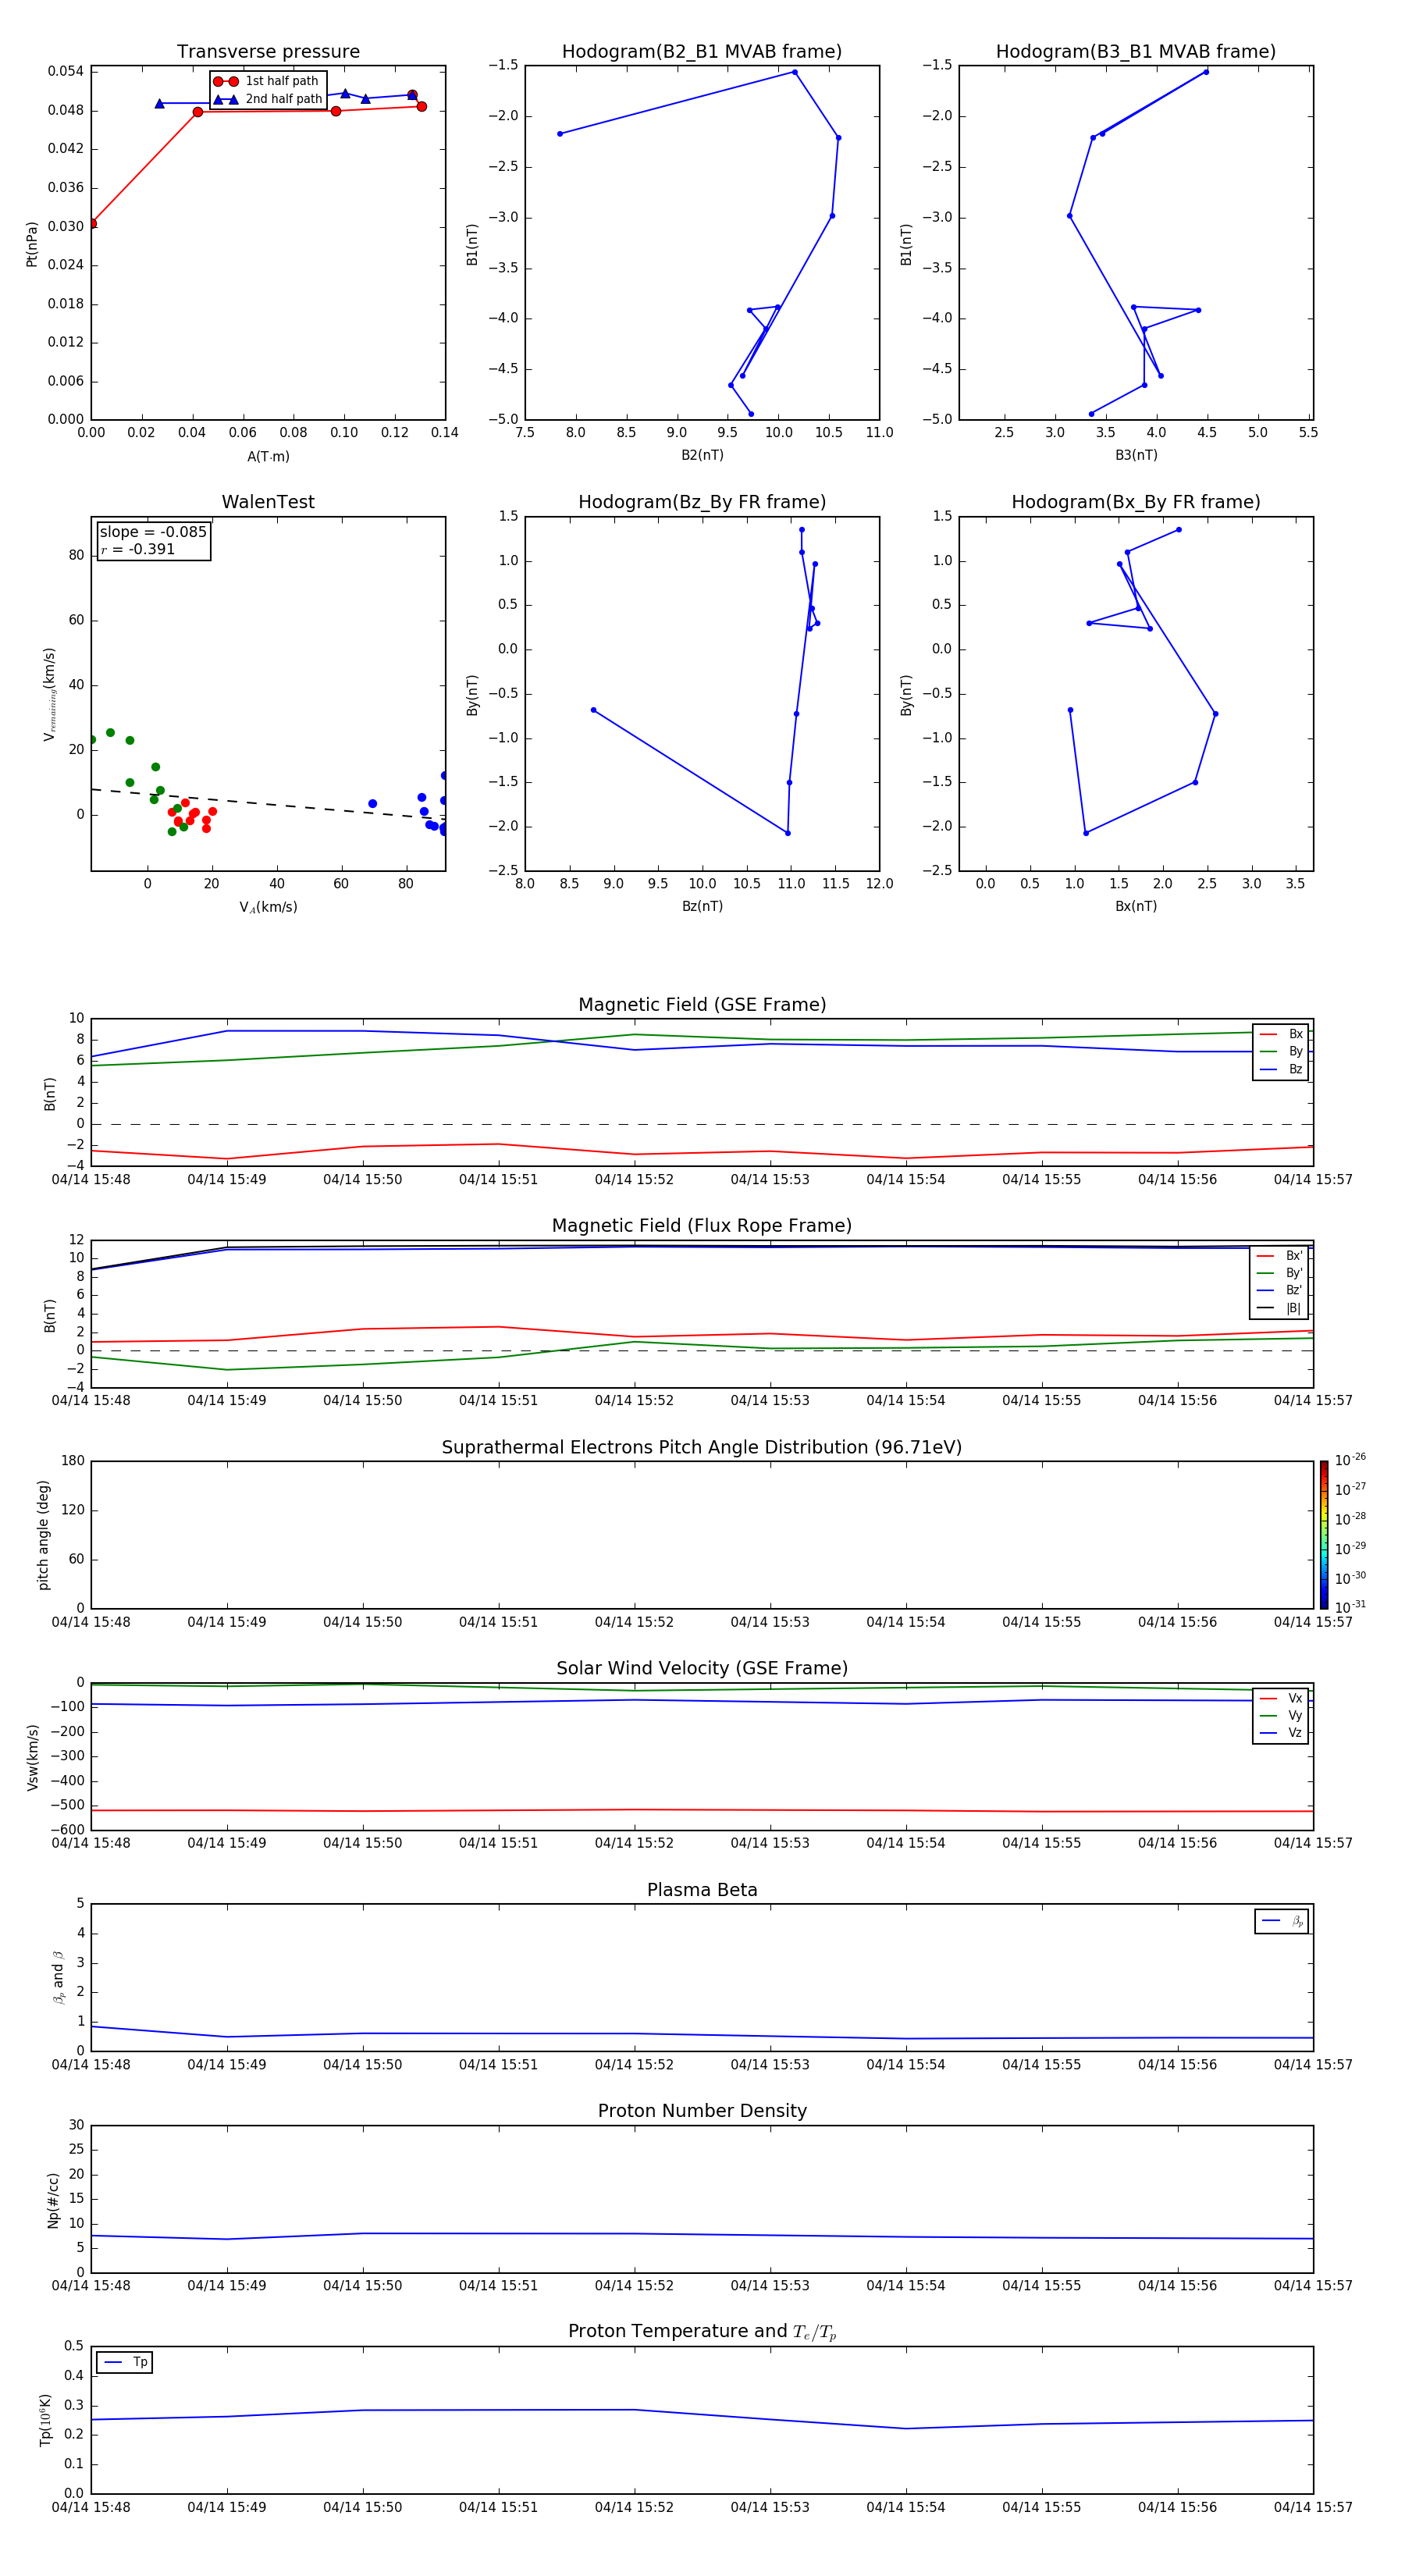Select the "1st half path" legend entry

coord(266,81)
